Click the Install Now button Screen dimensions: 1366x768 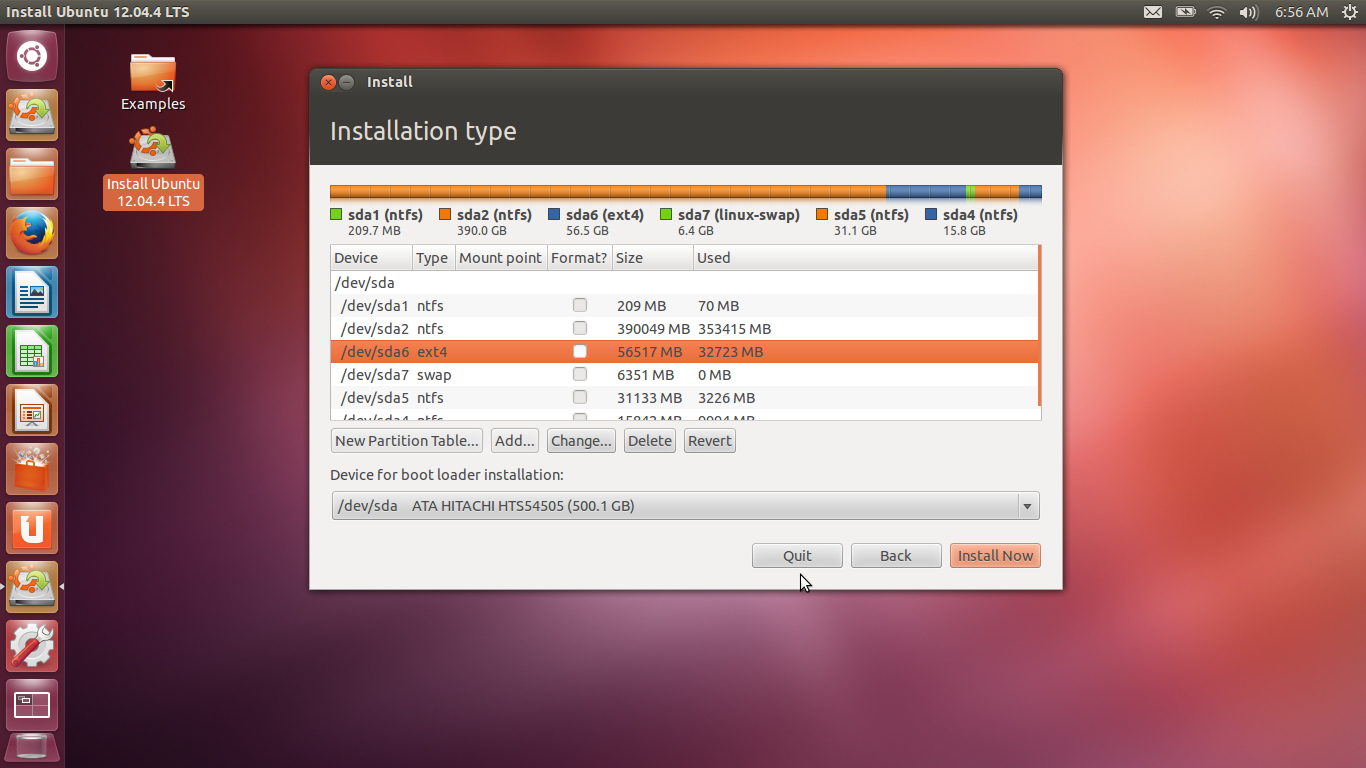(995, 556)
